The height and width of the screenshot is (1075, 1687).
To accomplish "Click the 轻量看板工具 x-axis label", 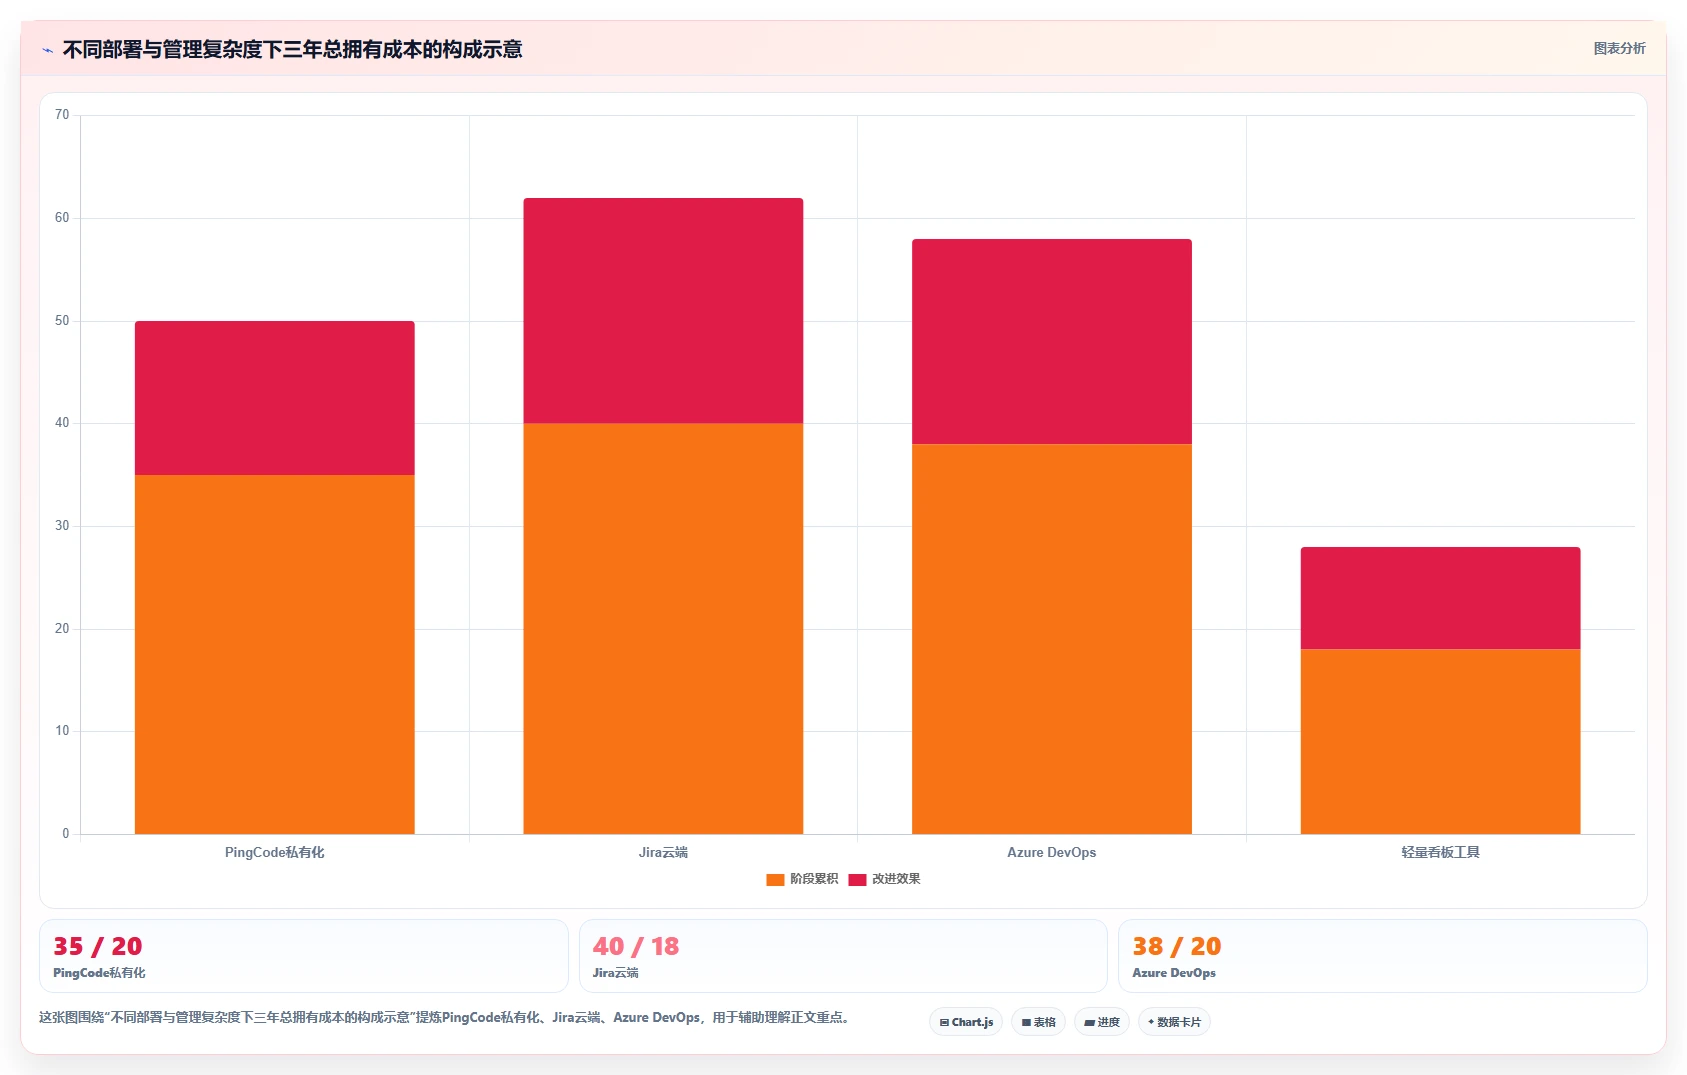I will click(x=1440, y=852).
